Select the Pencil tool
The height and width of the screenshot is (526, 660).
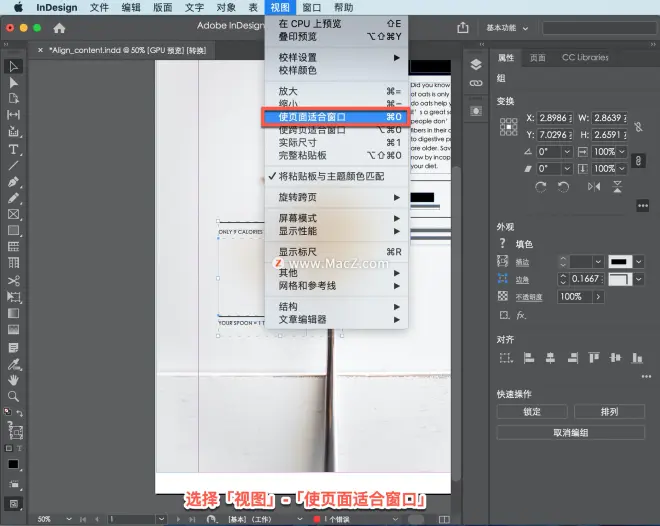pos(13,198)
